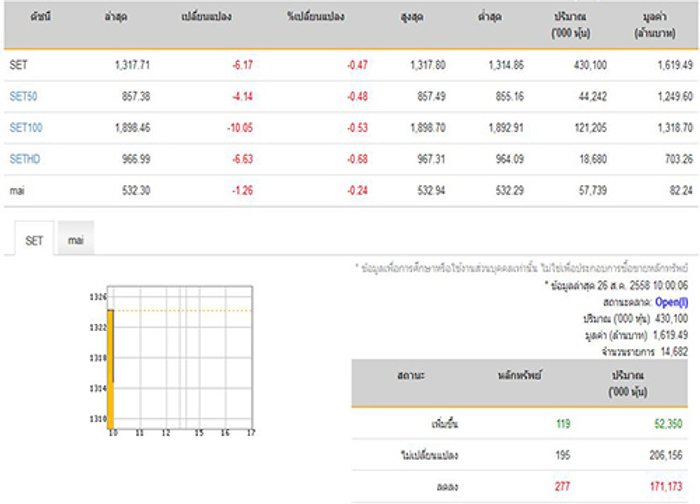Select SET low value 1,314.86
Screen dimensions: 700x504
pos(506,65)
